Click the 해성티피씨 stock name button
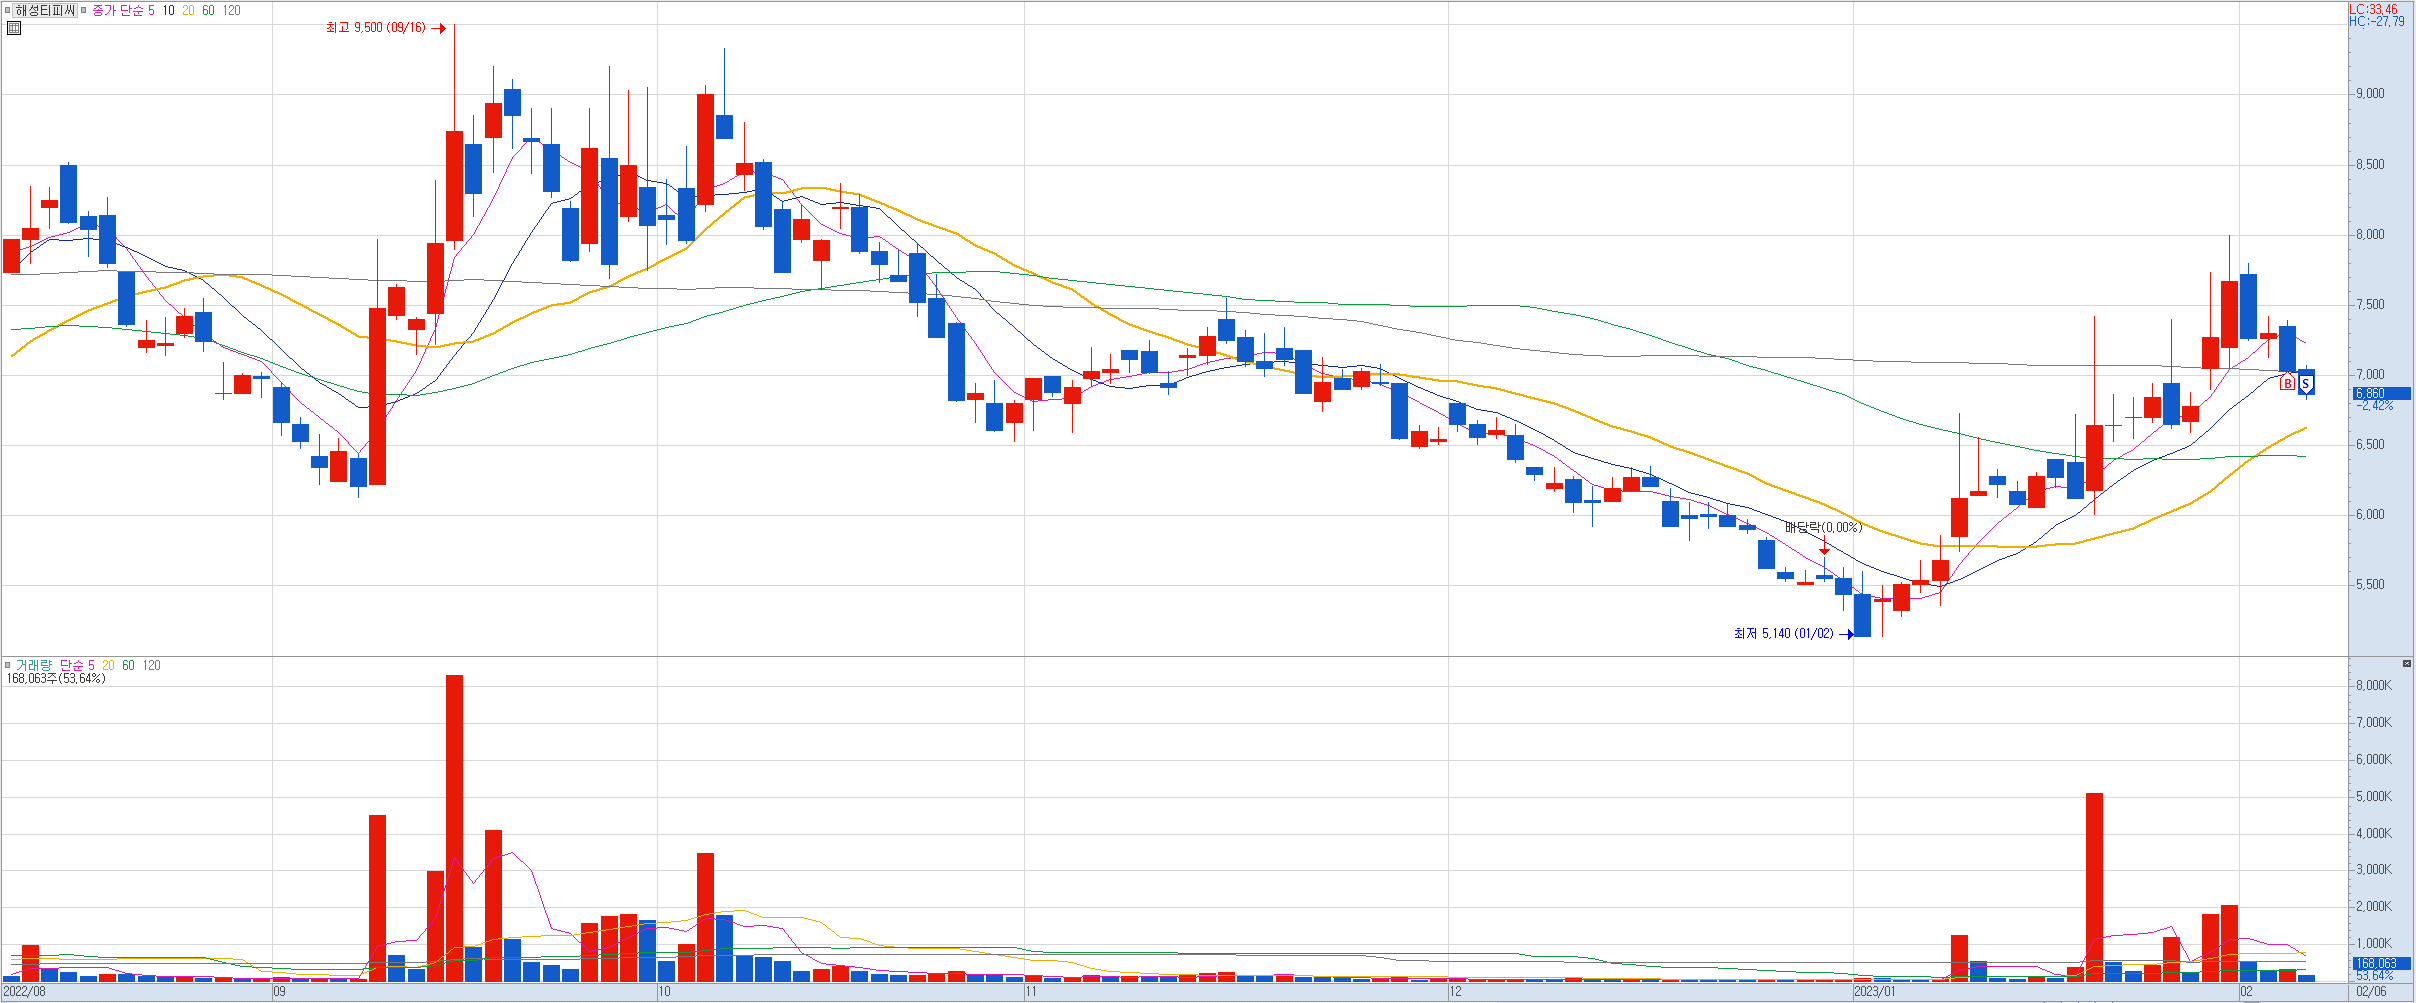 pyautogui.click(x=45, y=10)
